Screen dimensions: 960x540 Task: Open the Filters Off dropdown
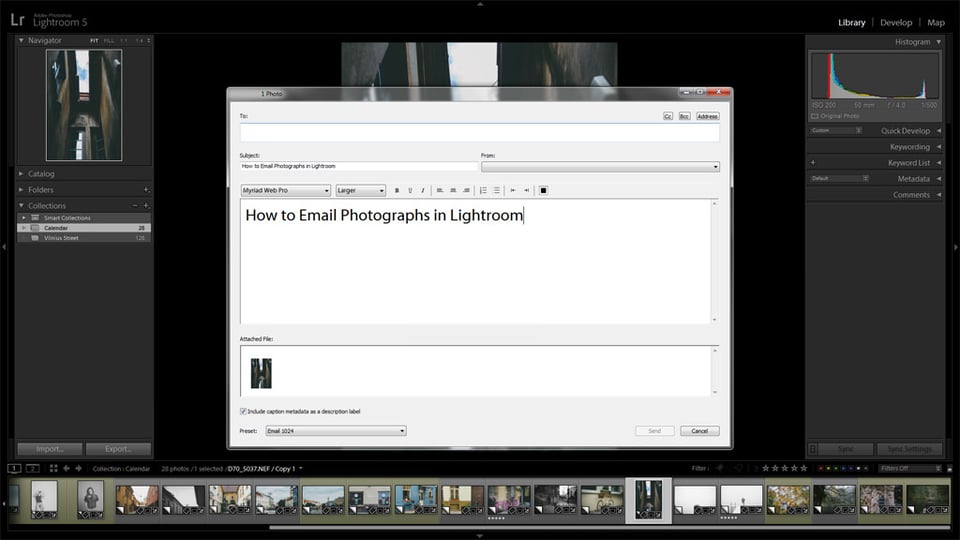tap(910, 468)
